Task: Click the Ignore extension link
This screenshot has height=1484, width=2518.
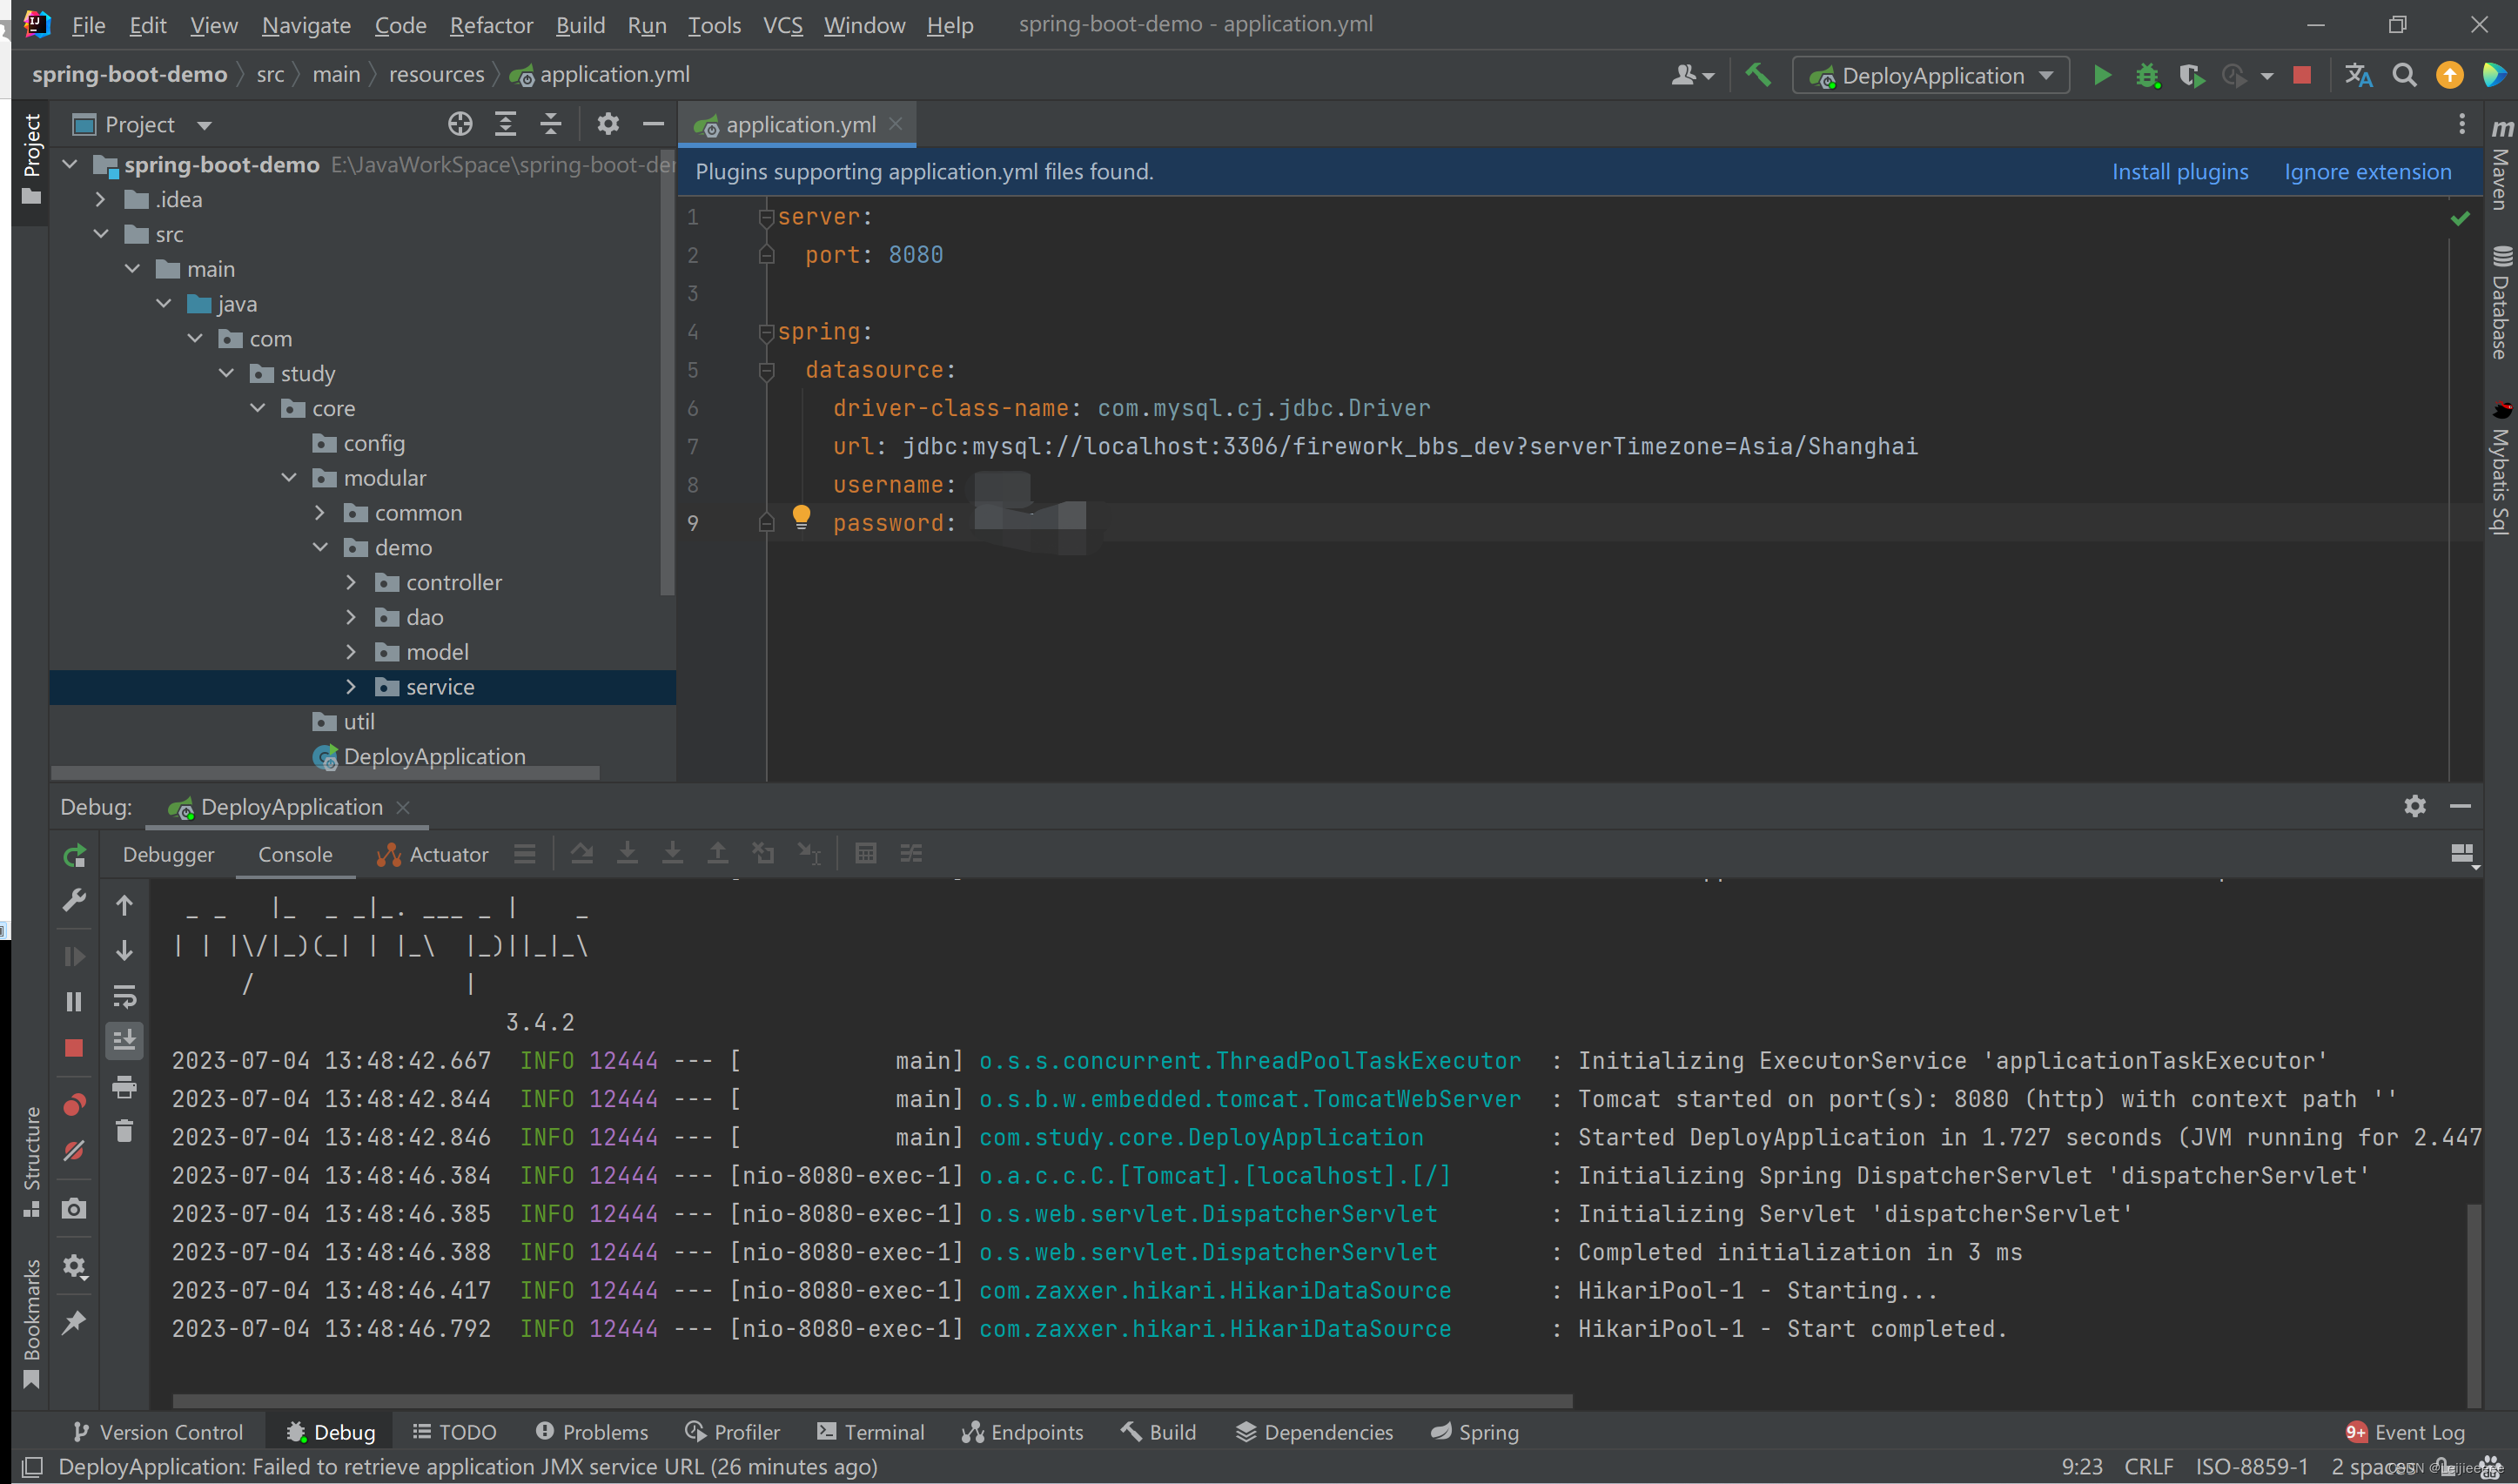Action: tap(2367, 172)
